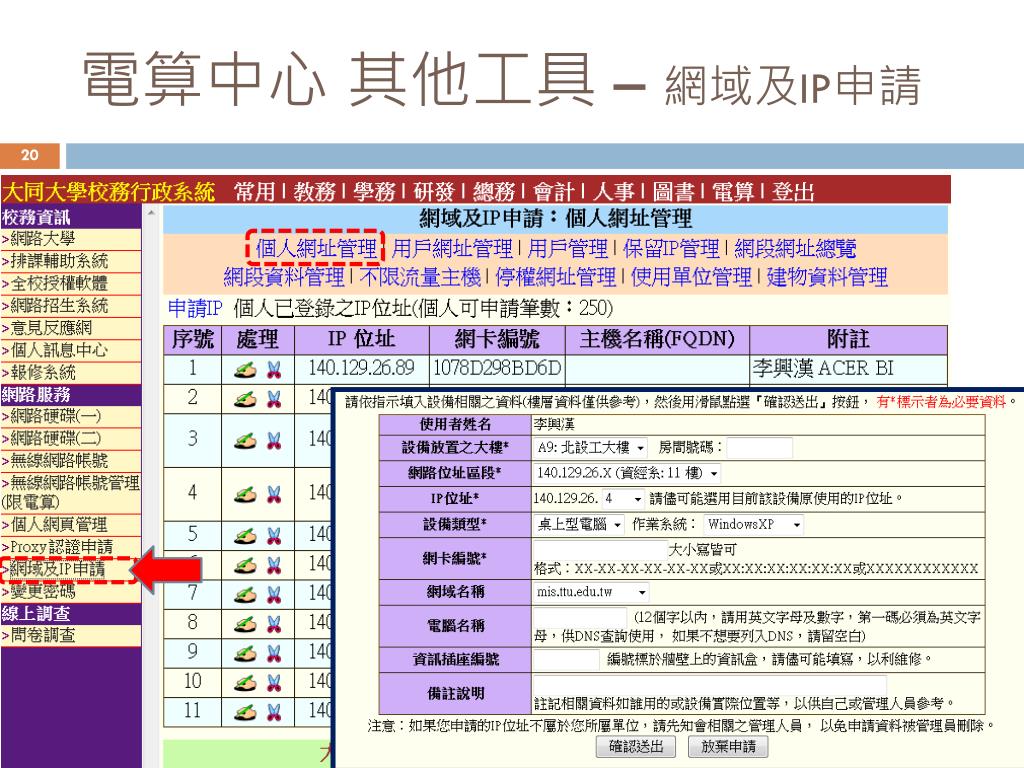1024x768 pixels.
Task: Click the edit icon in row 11
Action: [246, 712]
